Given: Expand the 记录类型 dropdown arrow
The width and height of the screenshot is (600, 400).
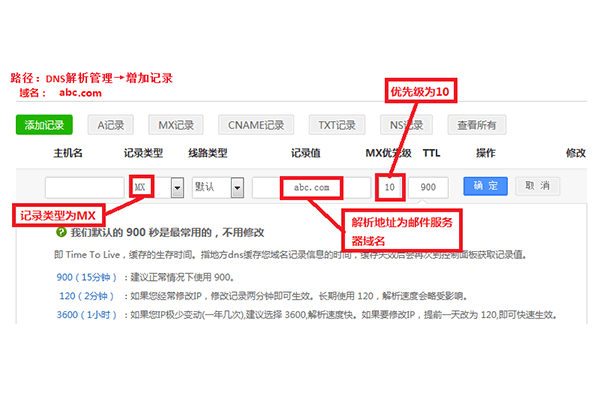Looking at the screenshot, I should (177, 187).
